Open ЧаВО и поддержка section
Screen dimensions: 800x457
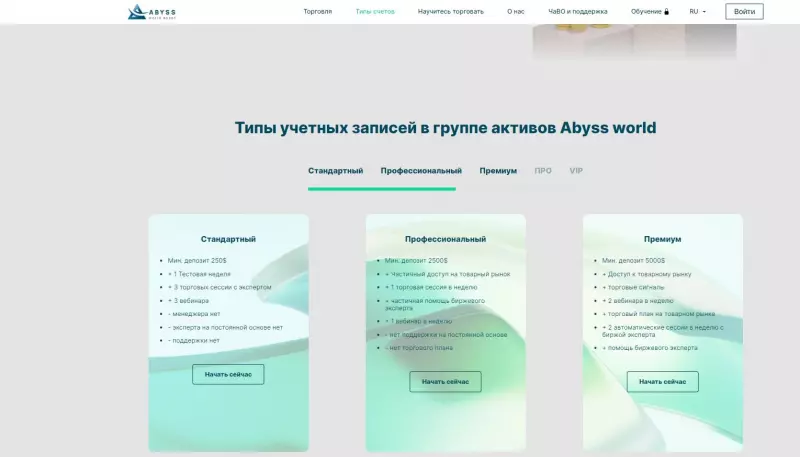tap(578, 11)
